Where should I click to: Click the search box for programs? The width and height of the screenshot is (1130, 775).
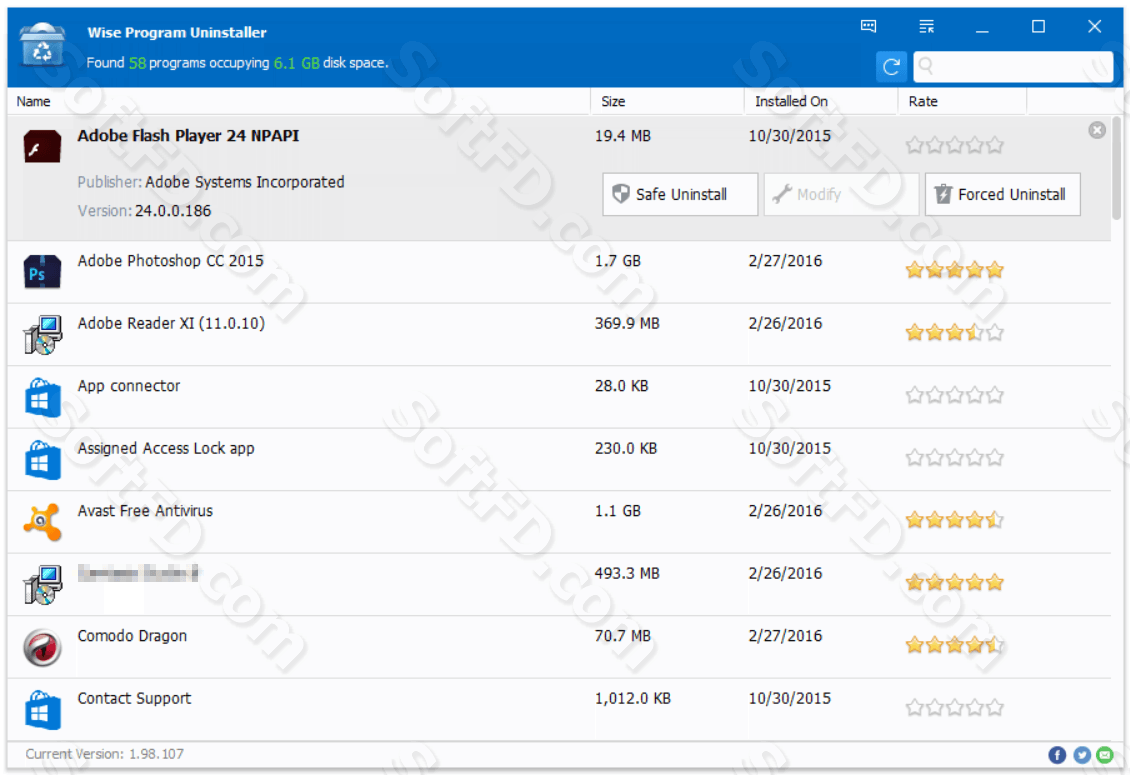[1013, 67]
